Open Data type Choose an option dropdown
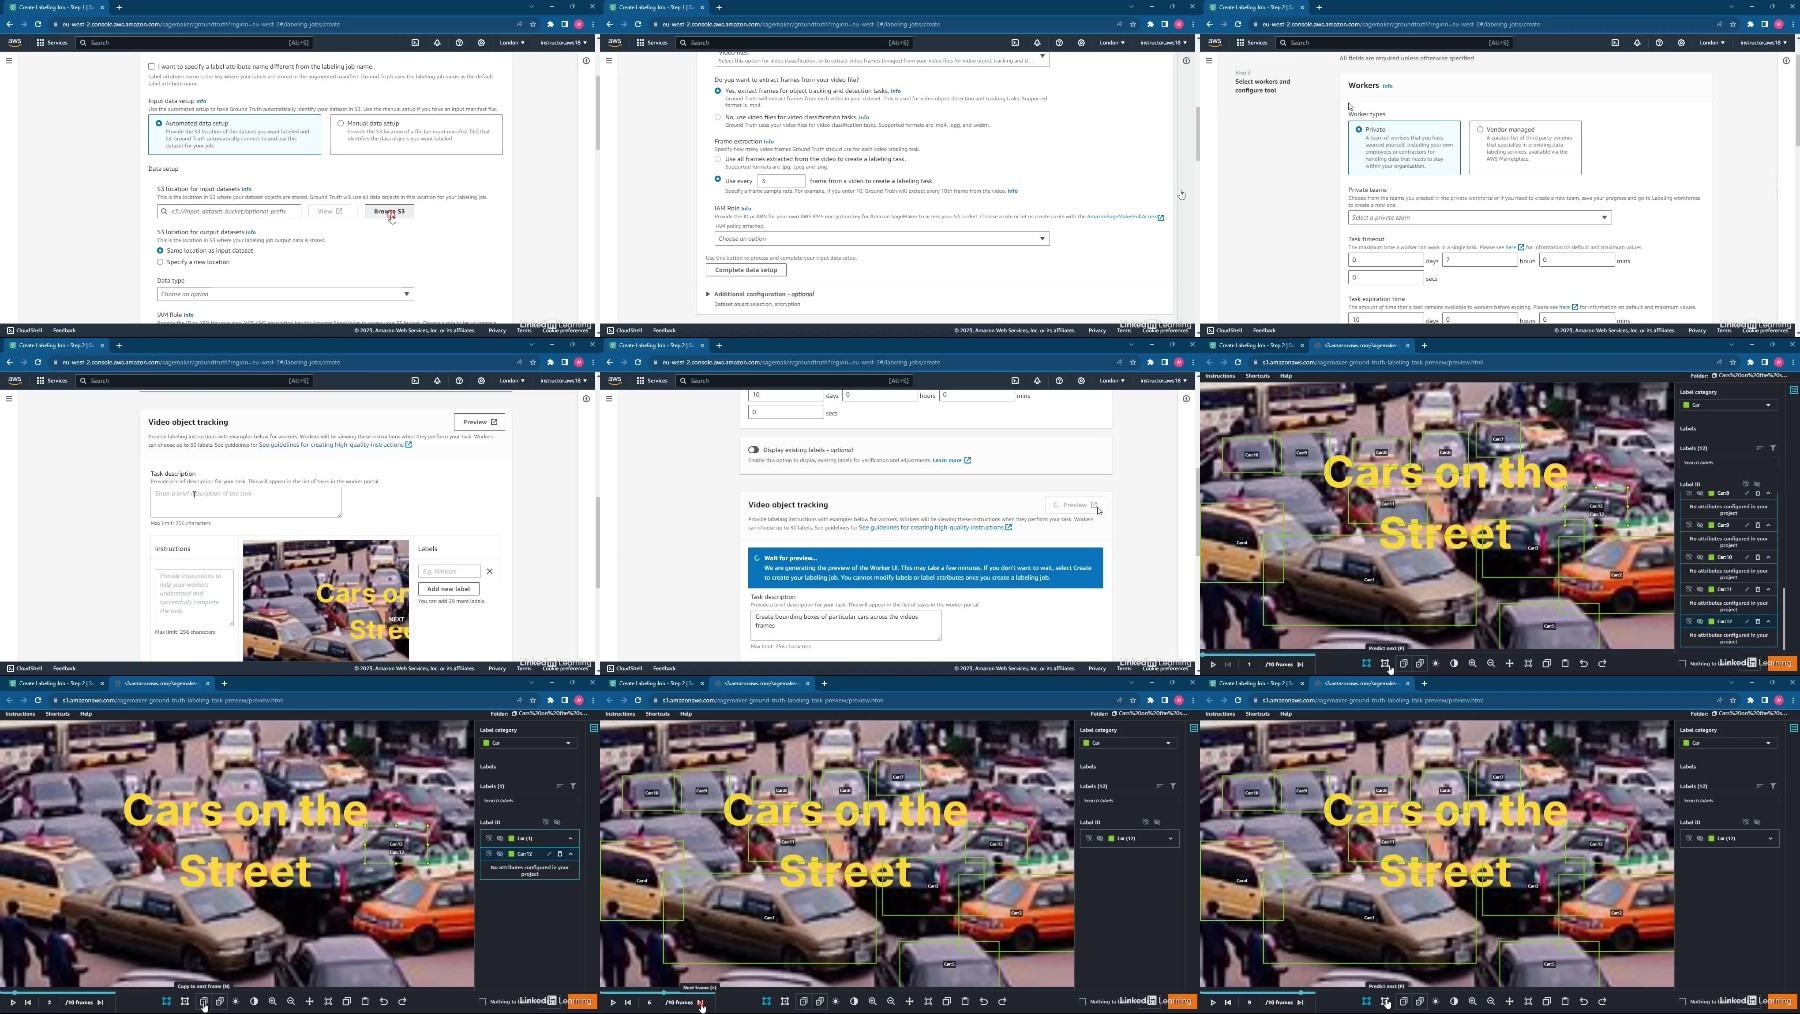 [285, 294]
